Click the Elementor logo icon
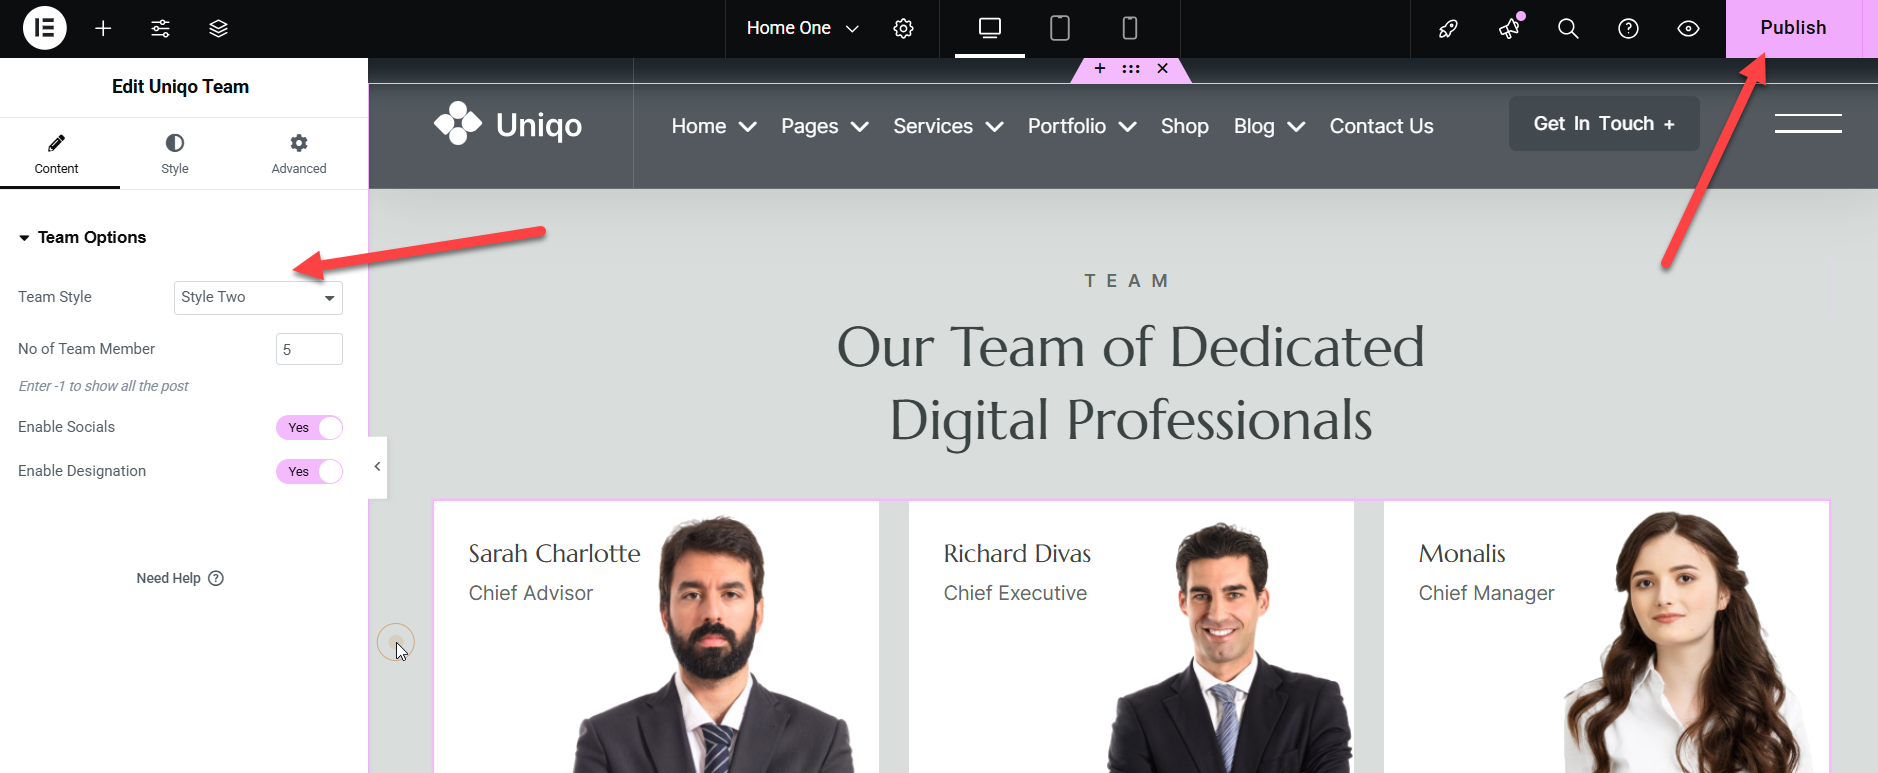 [x=44, y=28]
